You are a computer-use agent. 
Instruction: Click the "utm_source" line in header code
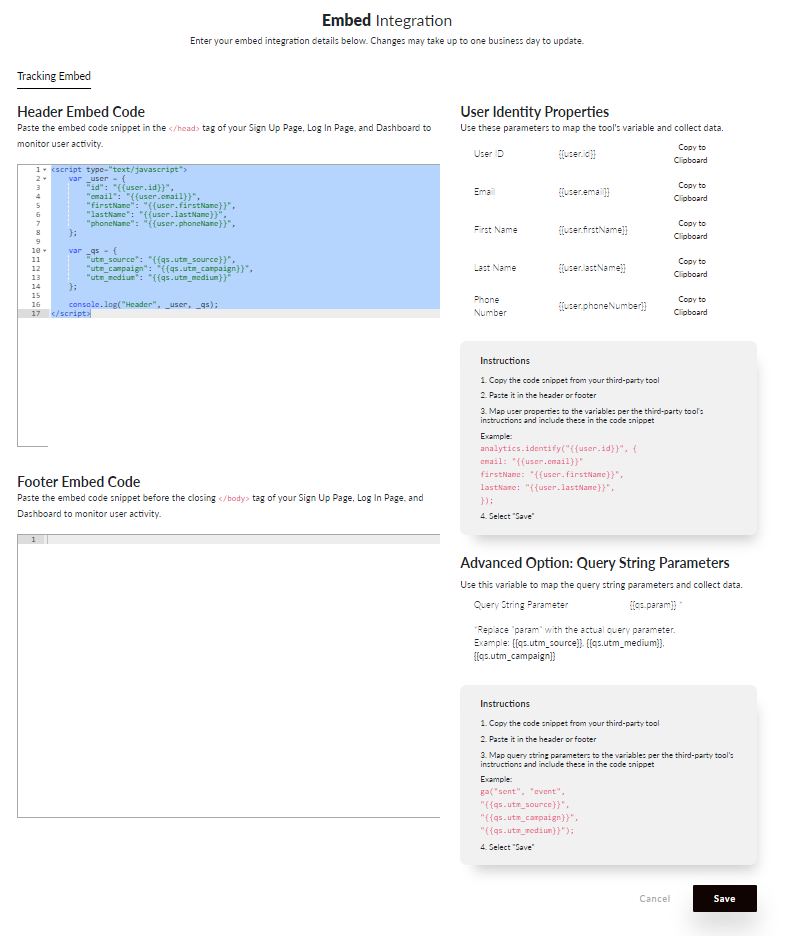pos(161,260)
